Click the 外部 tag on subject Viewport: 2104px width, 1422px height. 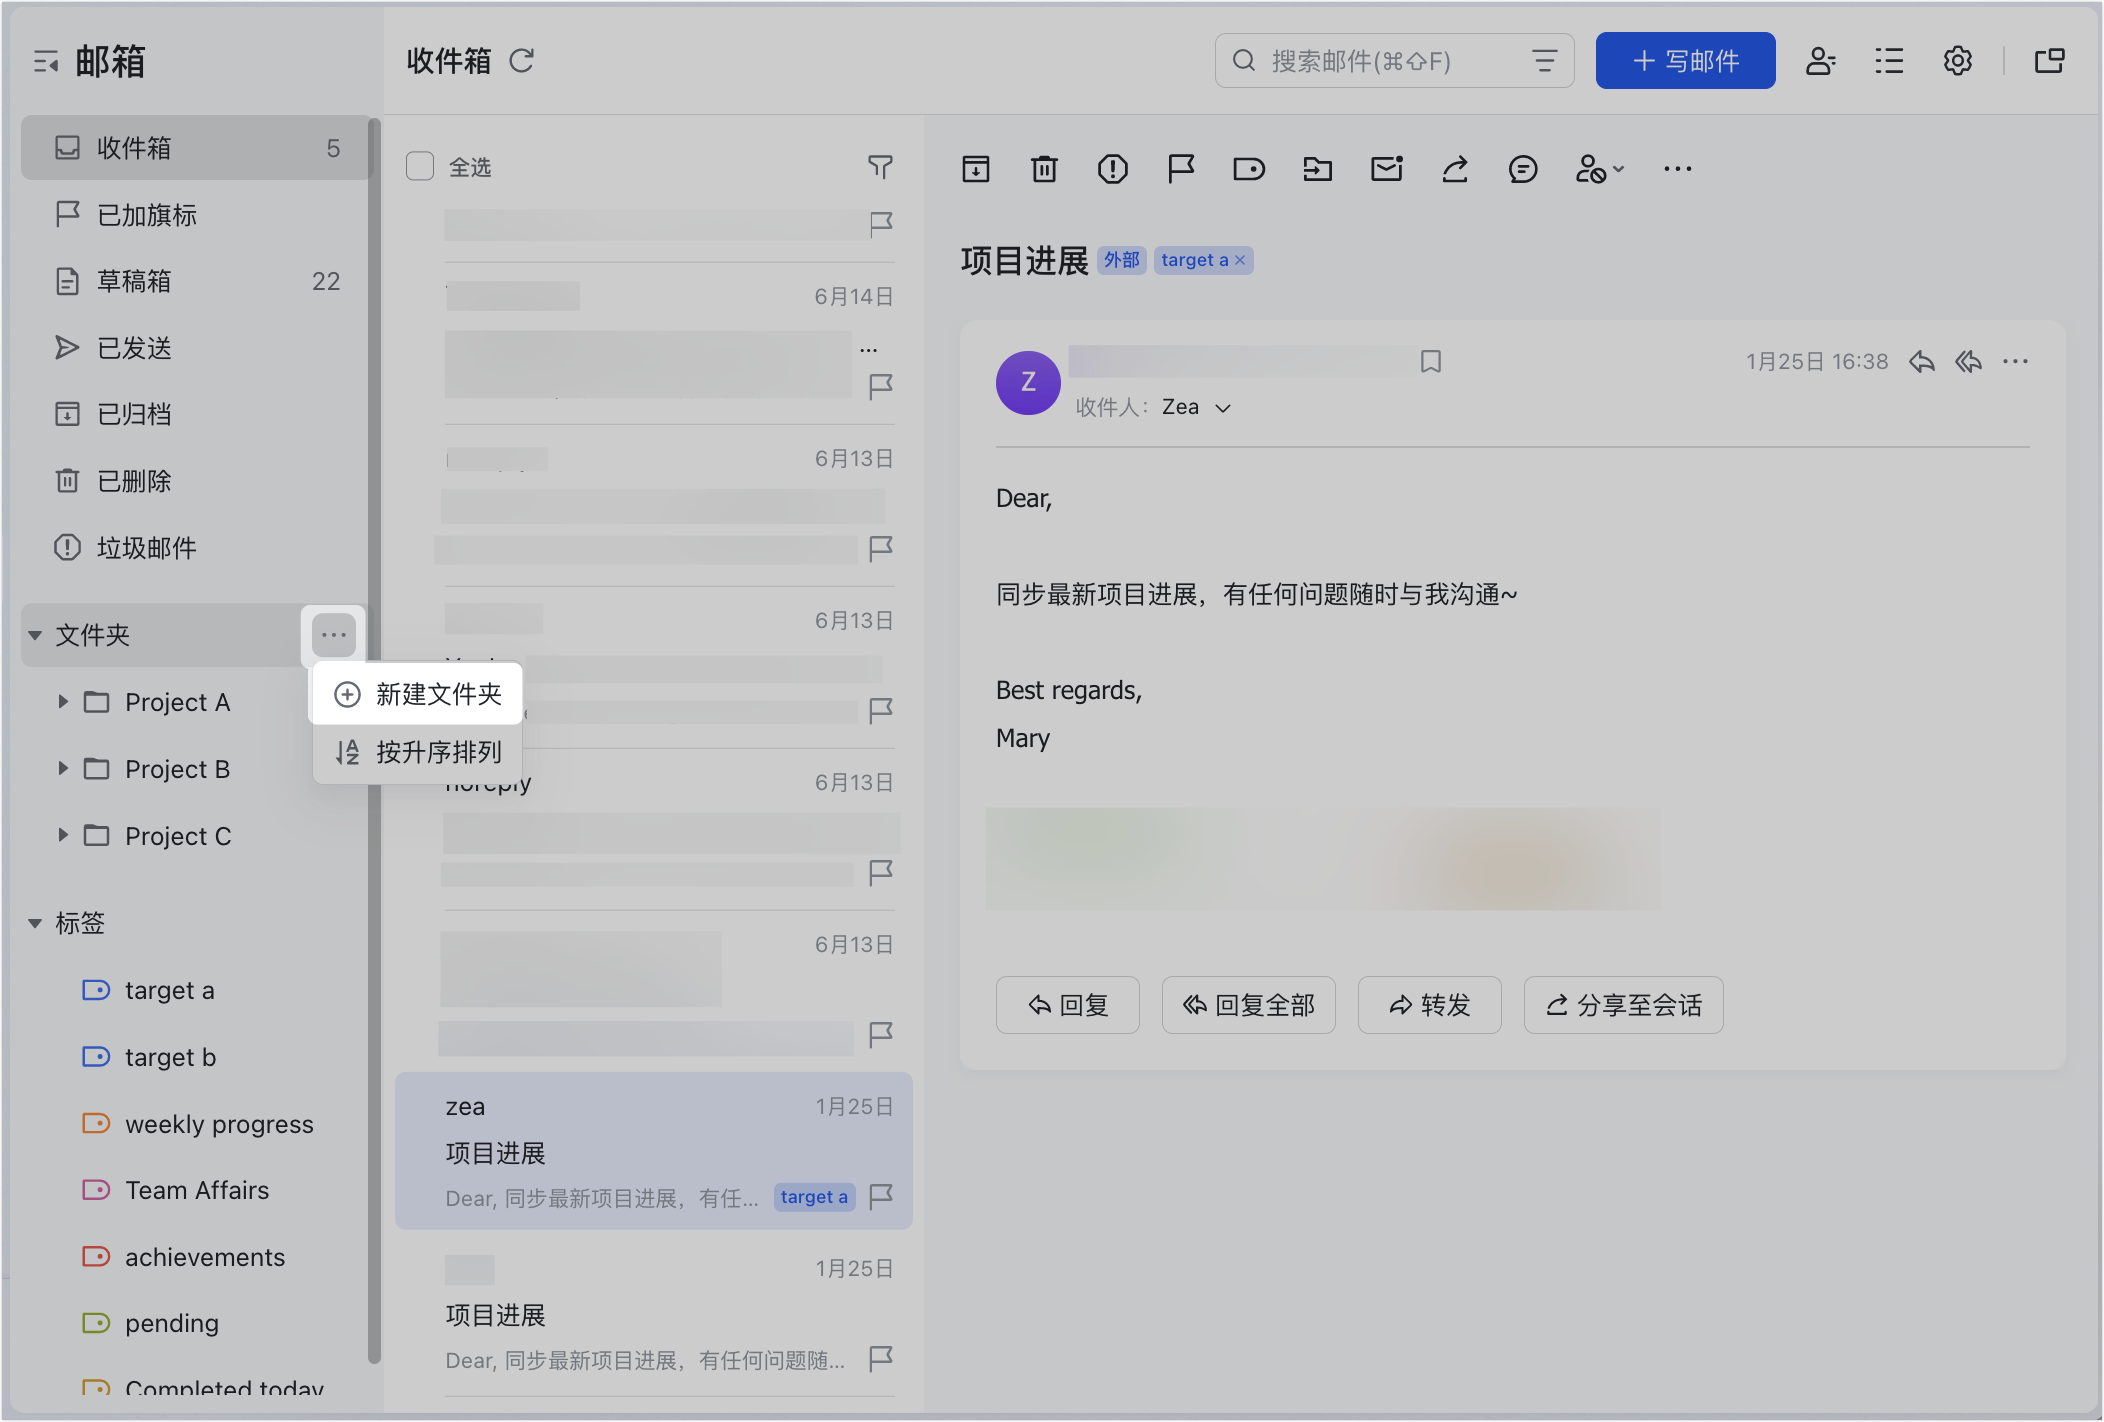click(1122, 260)
